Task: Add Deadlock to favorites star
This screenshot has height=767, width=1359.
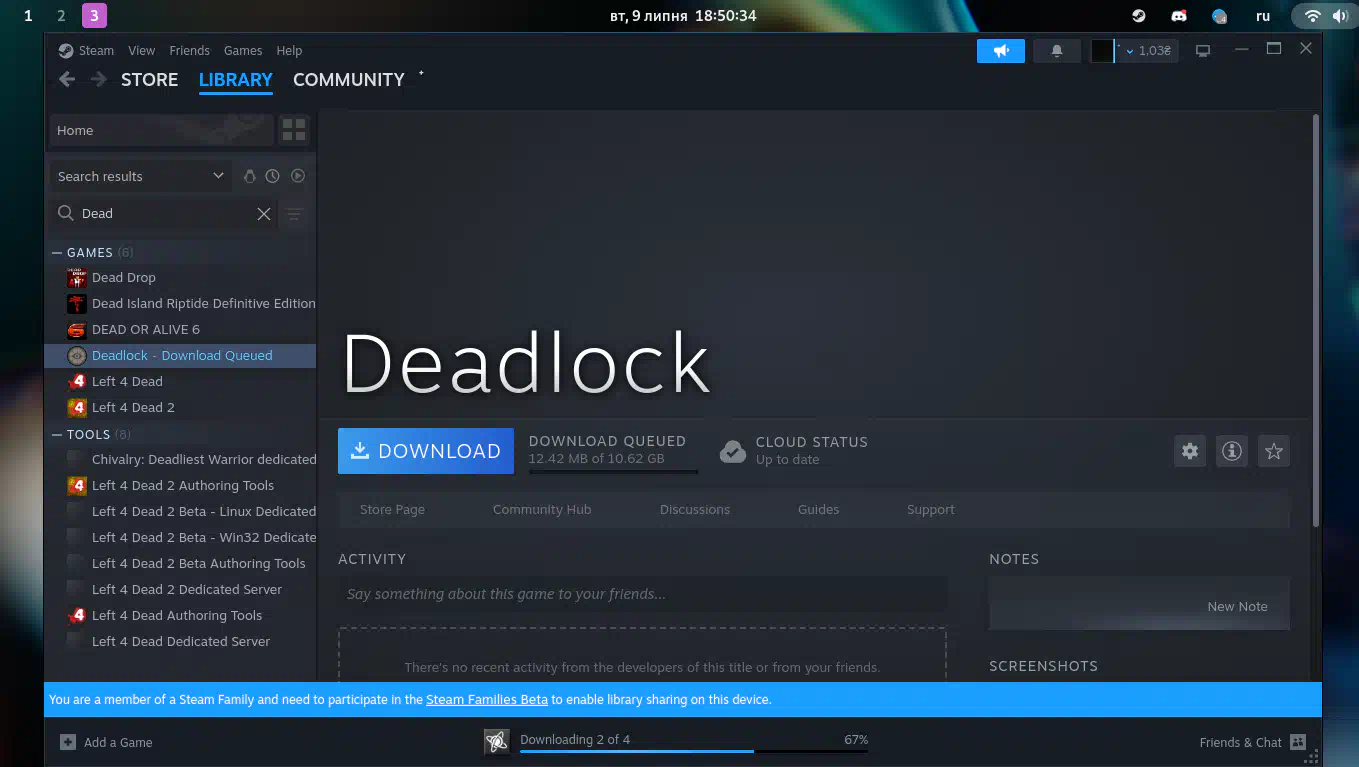Action: click(x=1273, y=451)
